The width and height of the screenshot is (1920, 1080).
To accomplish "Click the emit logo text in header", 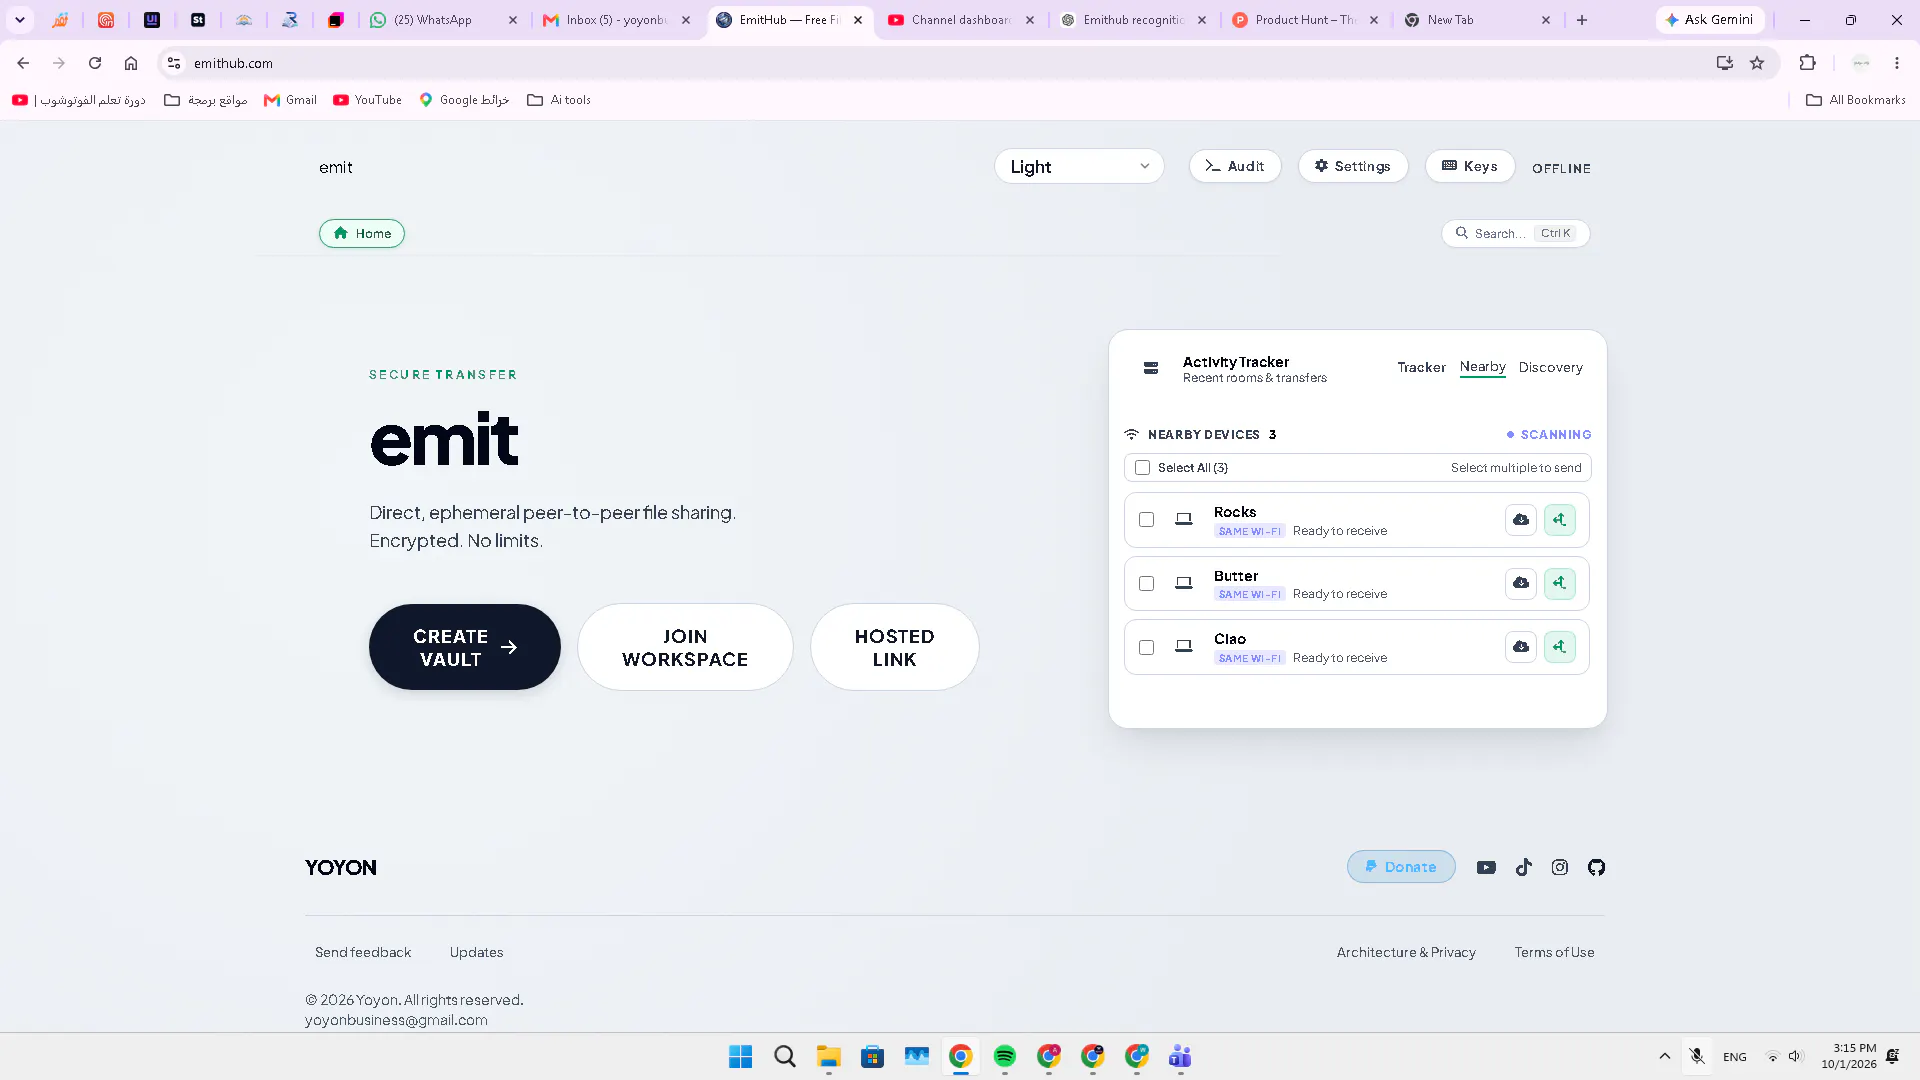I will (x=335, y=167).
